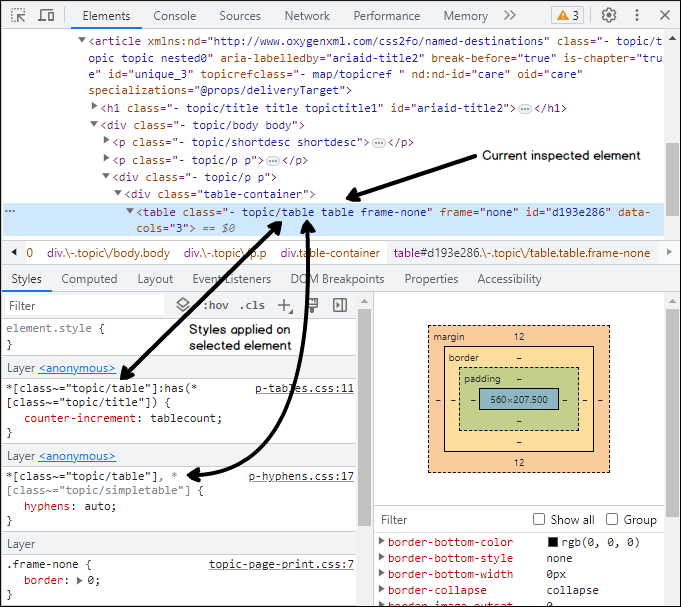Click the warnings badge showing 3
The width and height of the screenshot is (681, 607).
[566, 15]
